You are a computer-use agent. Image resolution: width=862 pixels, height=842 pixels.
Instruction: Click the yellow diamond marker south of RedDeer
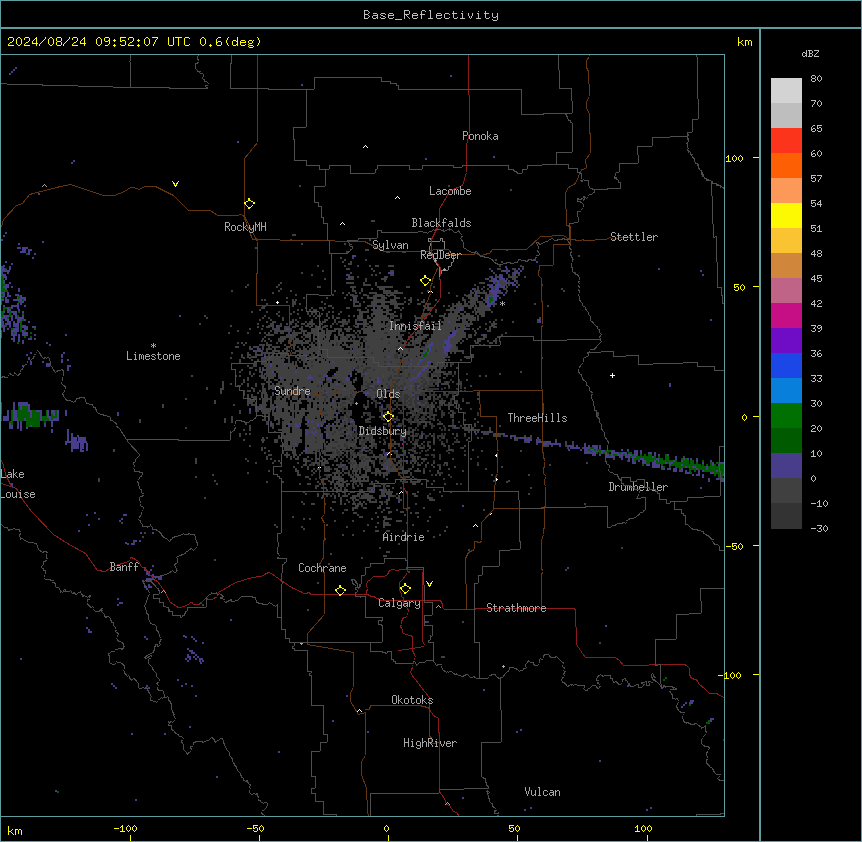tap(425, 281)
